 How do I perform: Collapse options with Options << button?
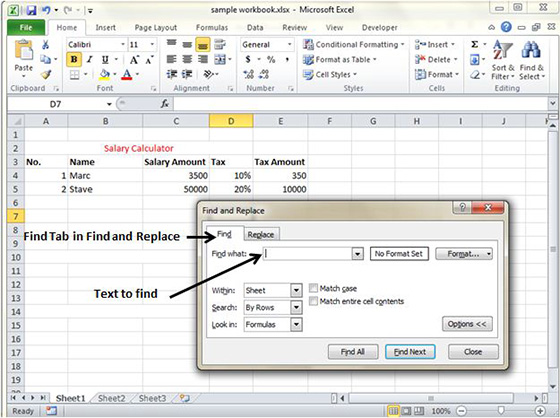[x=467, y=324]
